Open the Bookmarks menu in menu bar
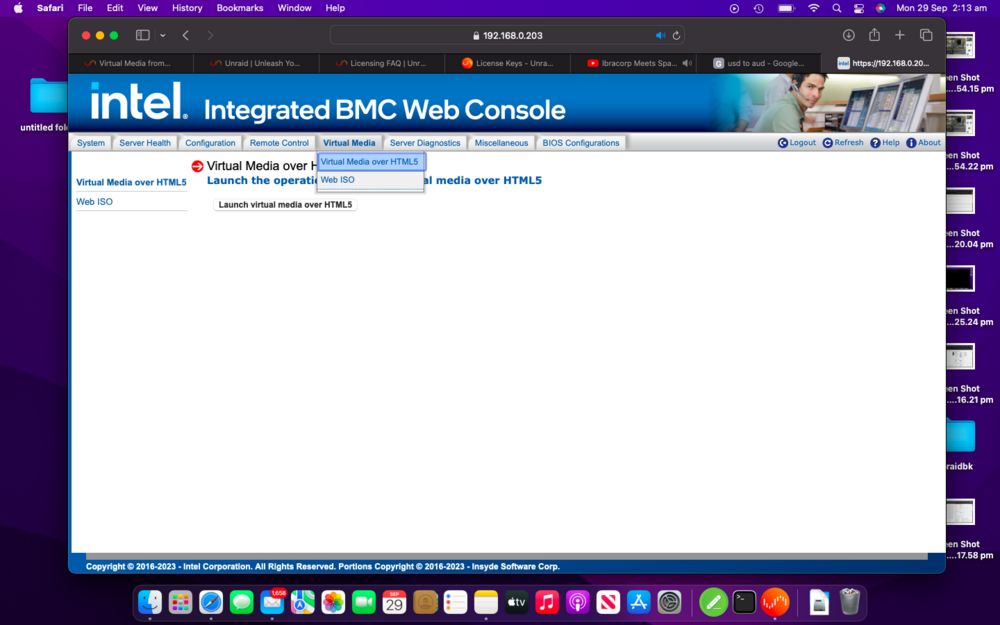Image resolution: width=1000 pixels, height=625 pixels. (x=240, y=8)
